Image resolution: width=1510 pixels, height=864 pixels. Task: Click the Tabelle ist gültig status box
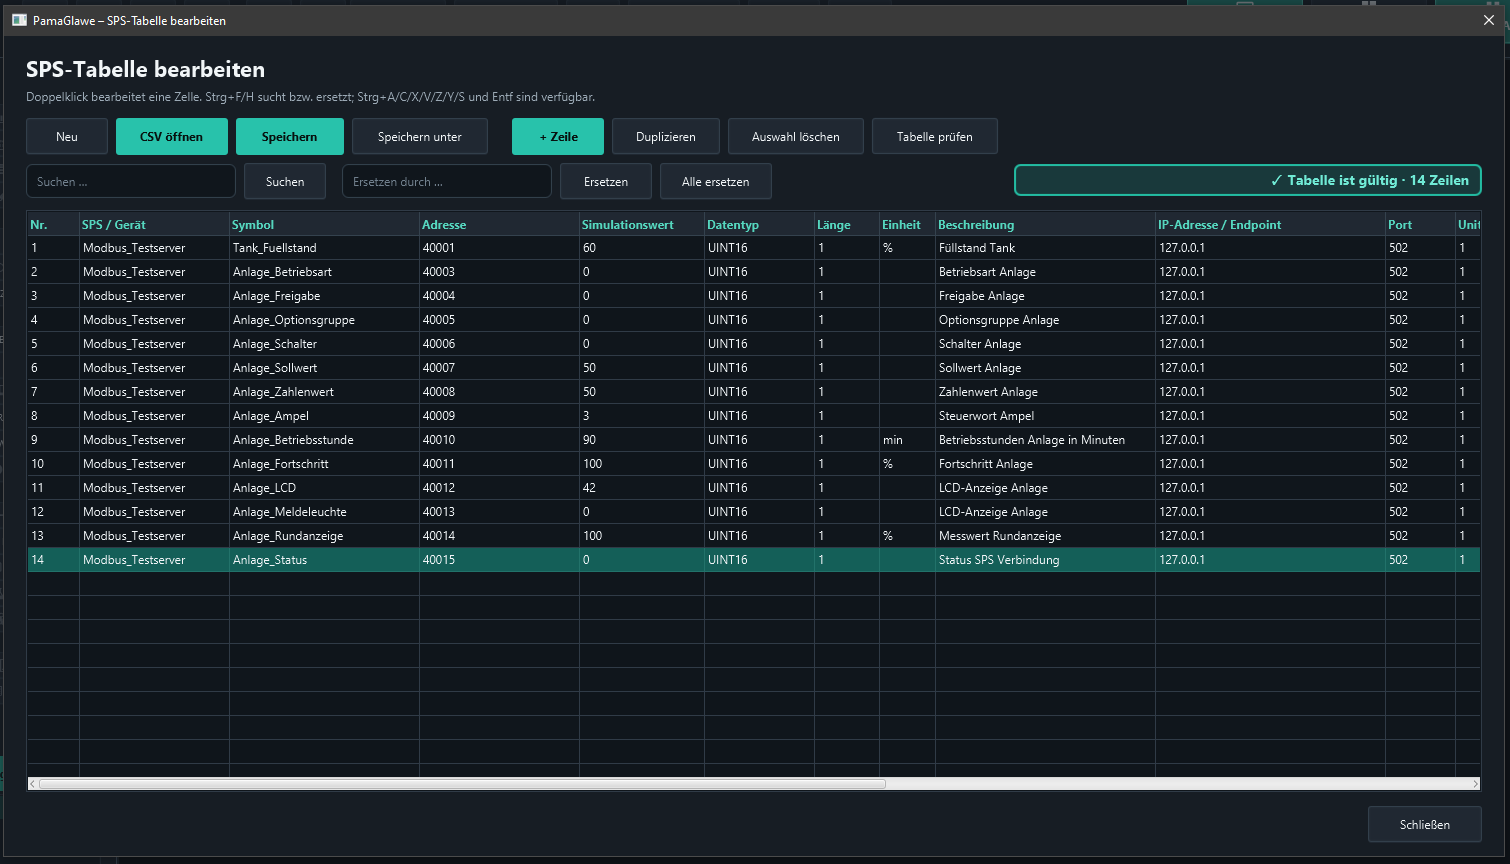[1248, 180]
